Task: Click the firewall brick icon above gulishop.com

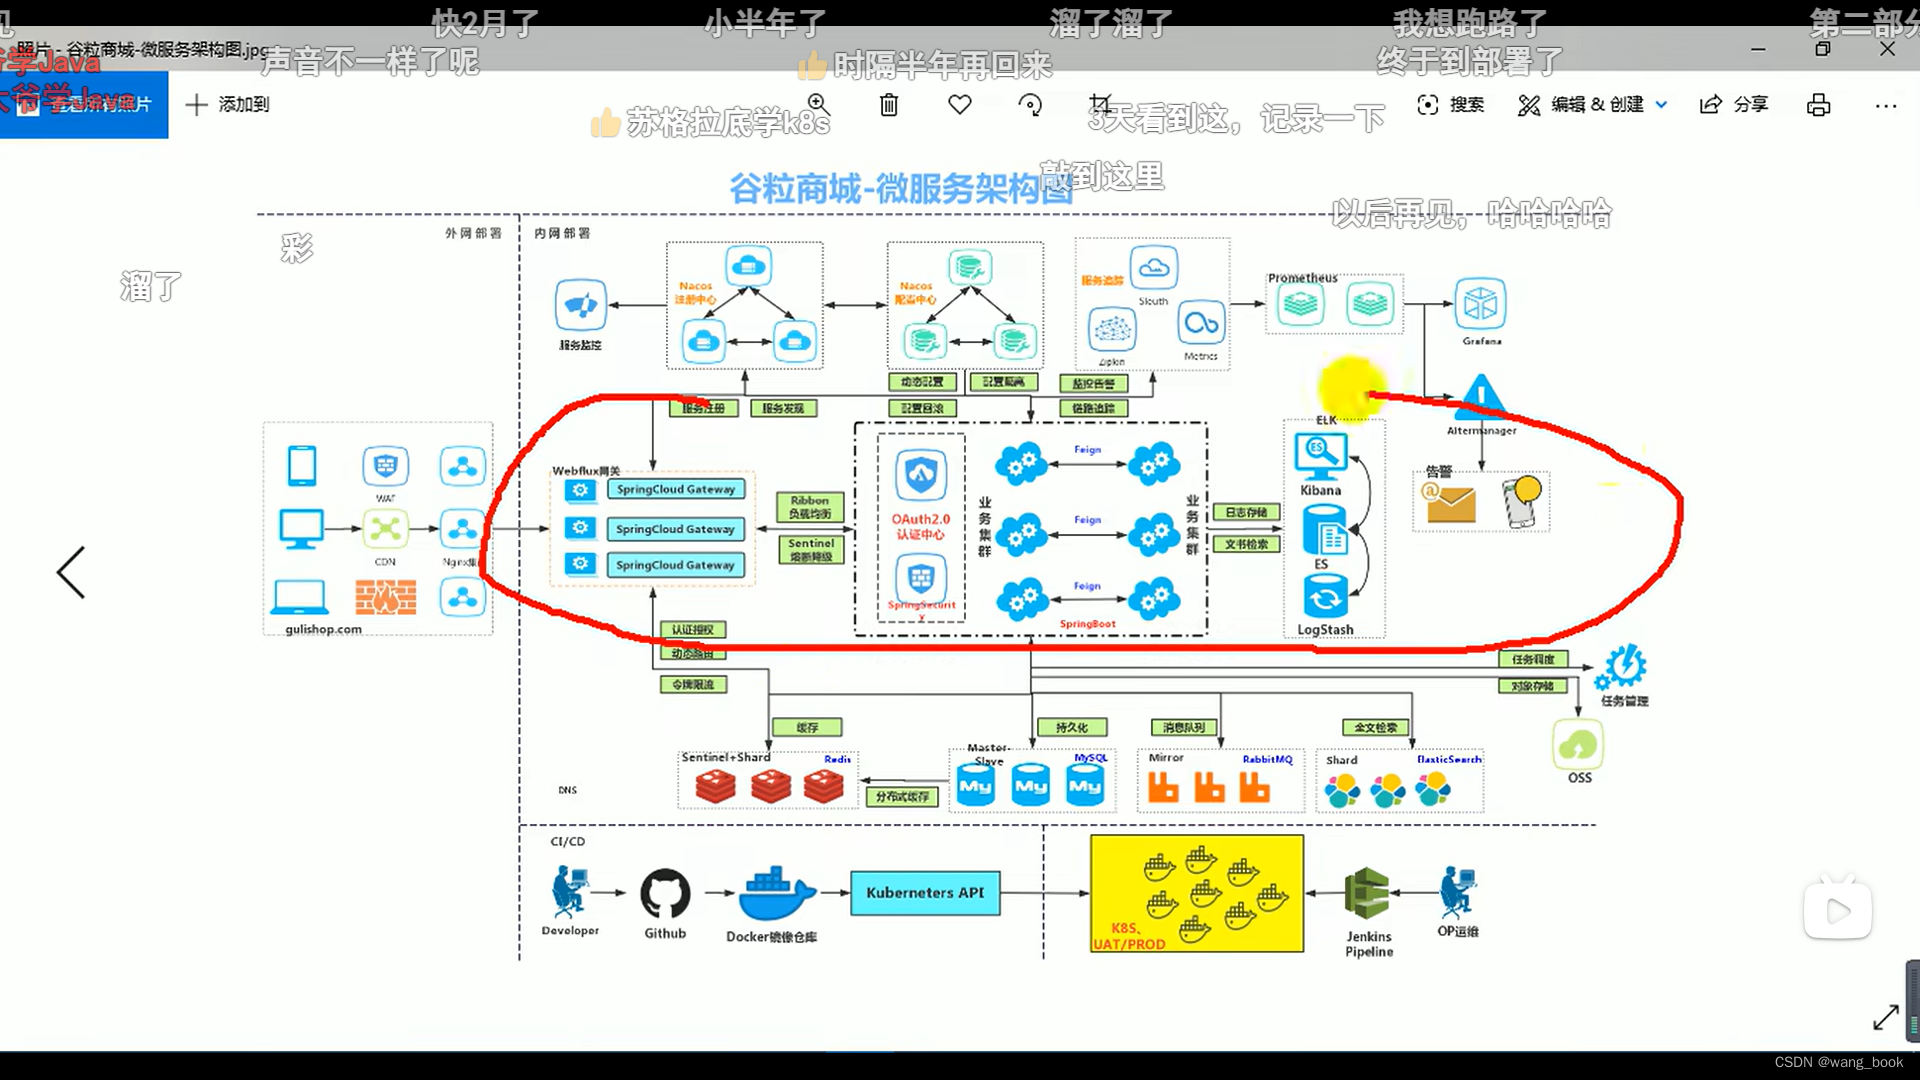Action: pyautogui.click(x=385, y=597)
